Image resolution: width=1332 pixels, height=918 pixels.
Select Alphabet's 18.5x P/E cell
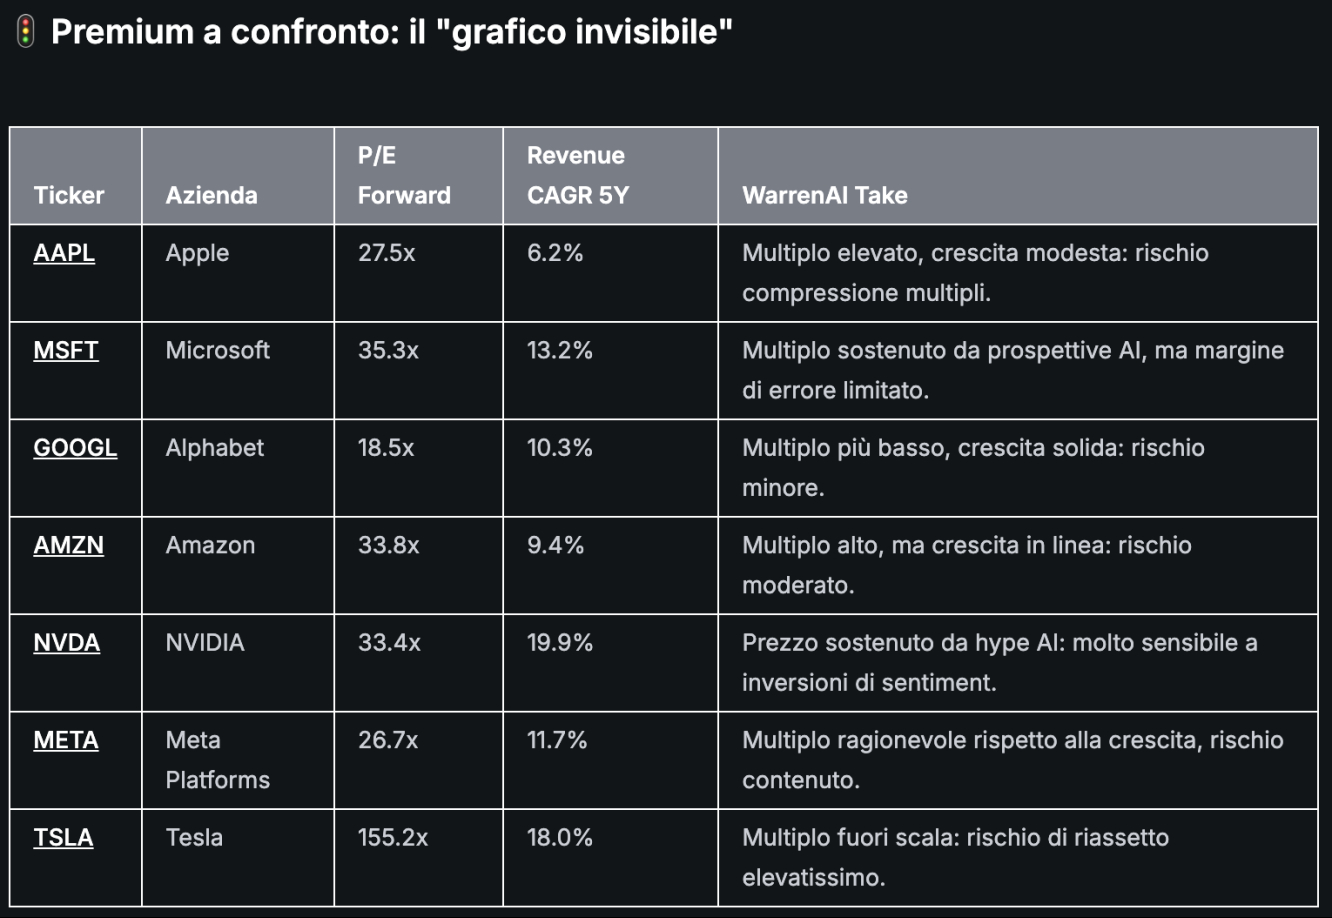tap(418, 467)
